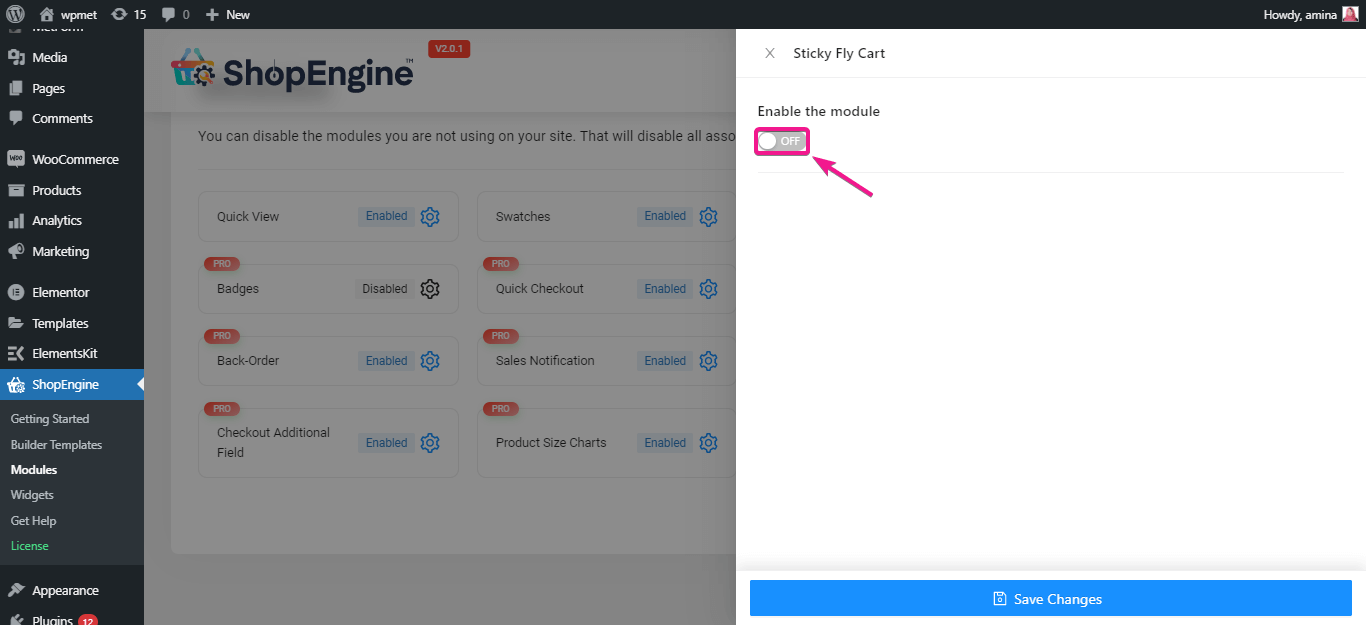Click the Quick Checkout module name

click(x=540, y=289)
